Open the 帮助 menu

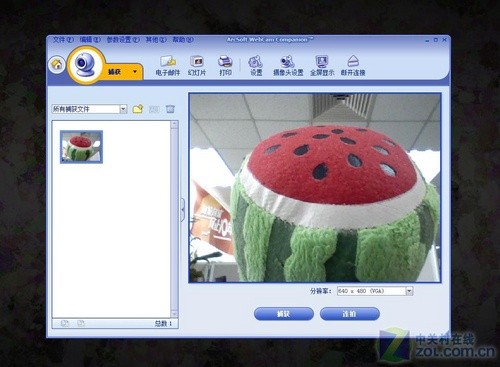(183, 40)
